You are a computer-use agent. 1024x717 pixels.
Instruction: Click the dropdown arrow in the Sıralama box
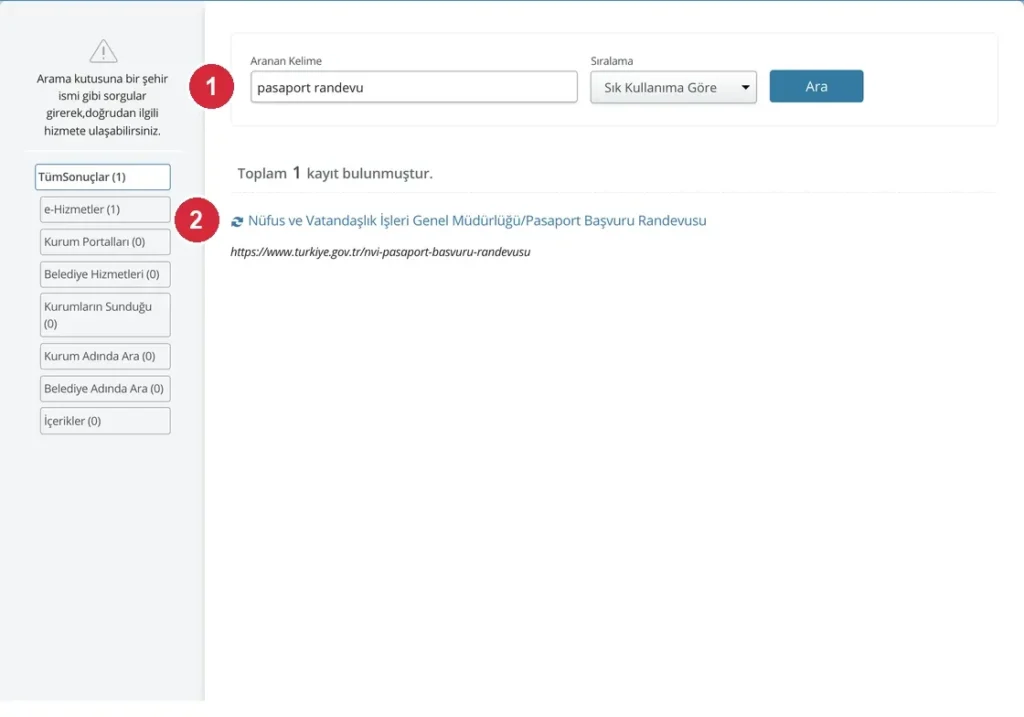pos(745,88)
